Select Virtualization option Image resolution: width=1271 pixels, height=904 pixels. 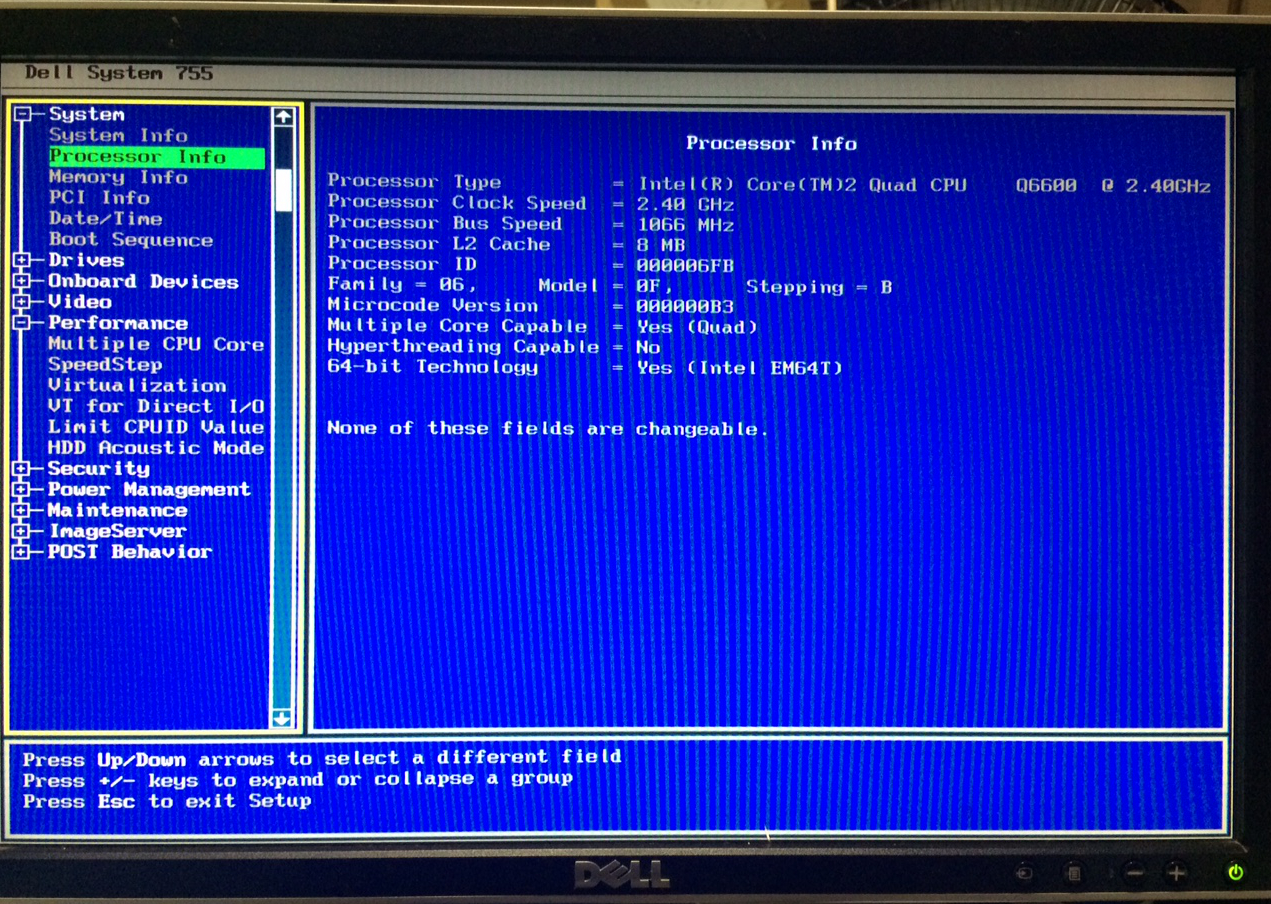pos(137,385)
